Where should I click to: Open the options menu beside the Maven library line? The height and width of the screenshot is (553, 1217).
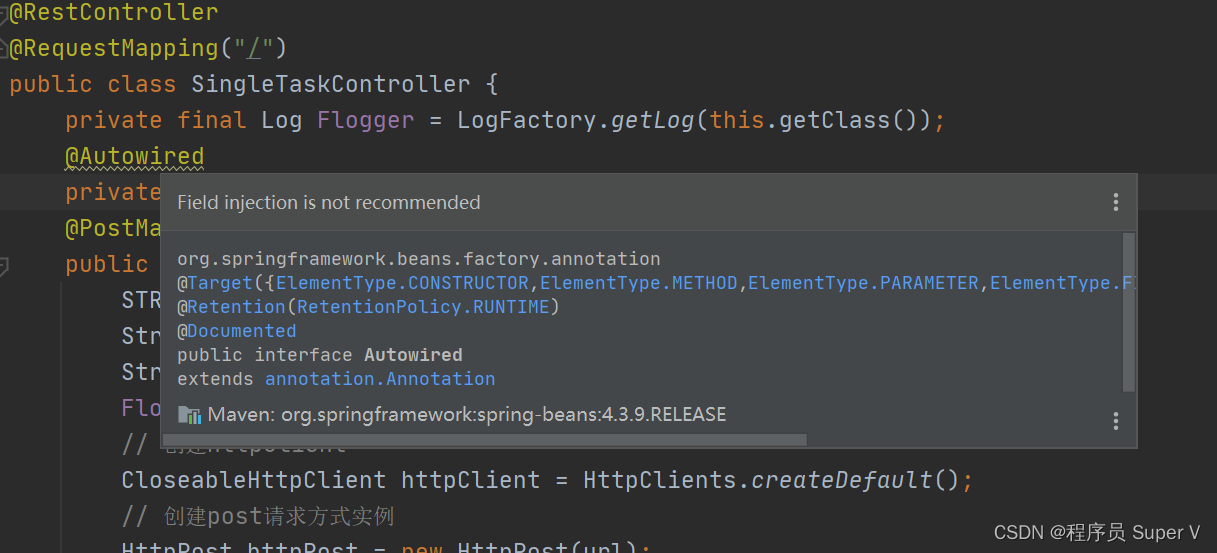point(1116,422)
